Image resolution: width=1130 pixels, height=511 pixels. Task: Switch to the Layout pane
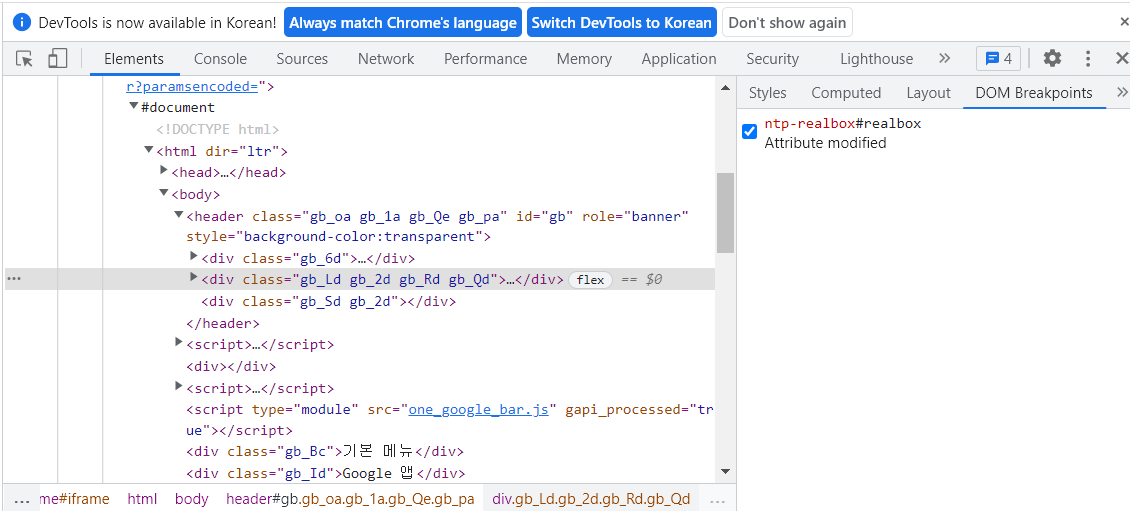(928, 93)
